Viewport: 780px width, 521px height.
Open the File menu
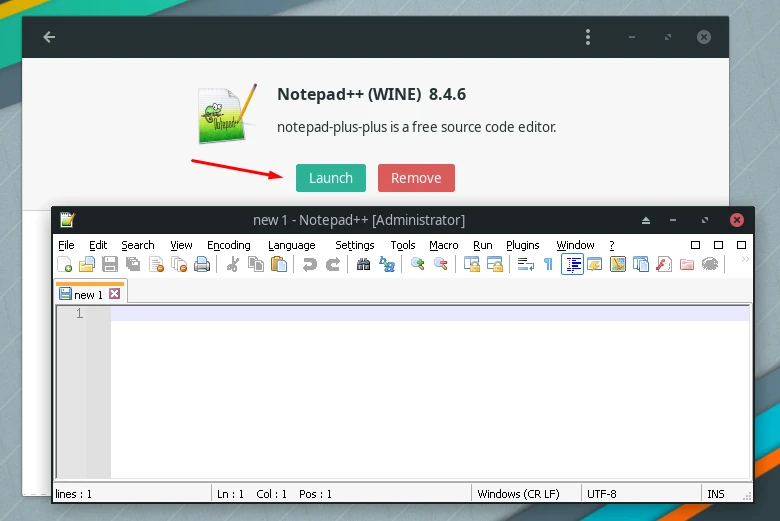66,245
